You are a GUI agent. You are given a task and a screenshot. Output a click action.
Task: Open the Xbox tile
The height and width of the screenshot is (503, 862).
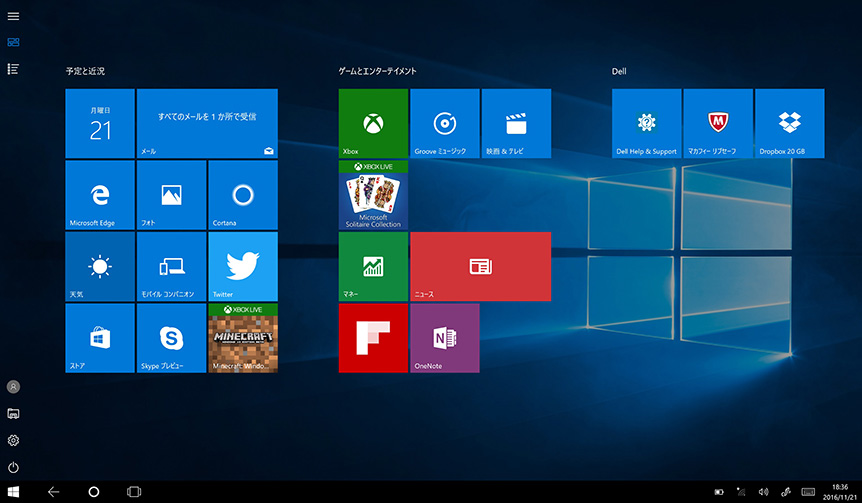(x=373, y=123)
